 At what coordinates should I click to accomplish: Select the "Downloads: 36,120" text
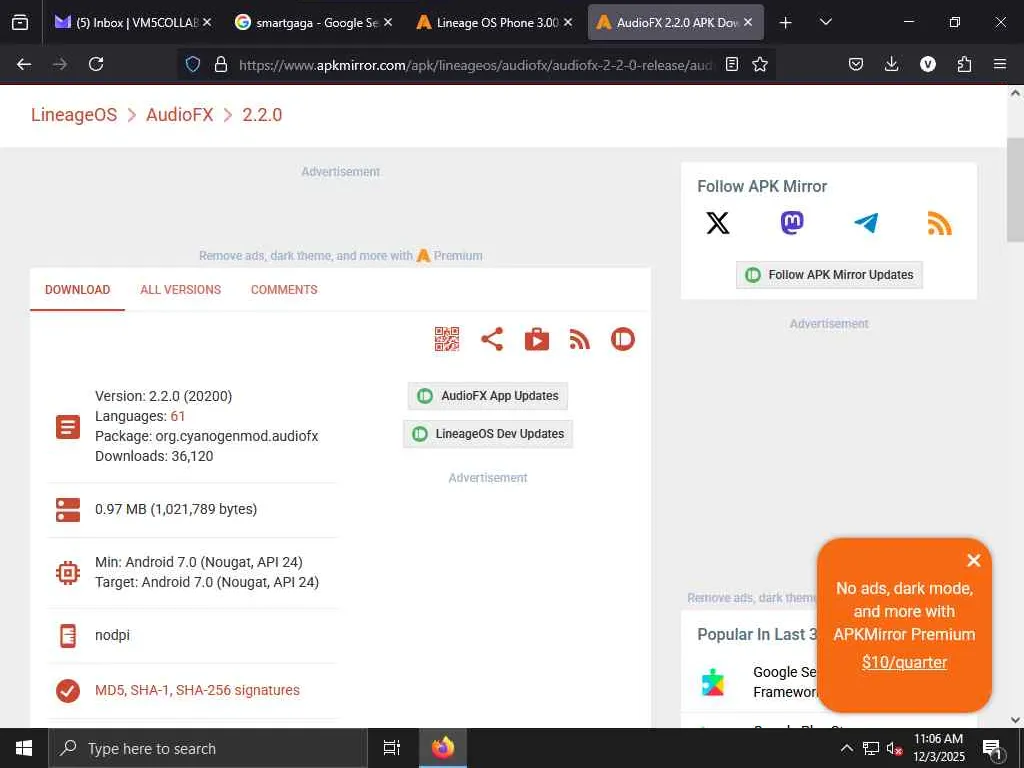pos(154,456)
